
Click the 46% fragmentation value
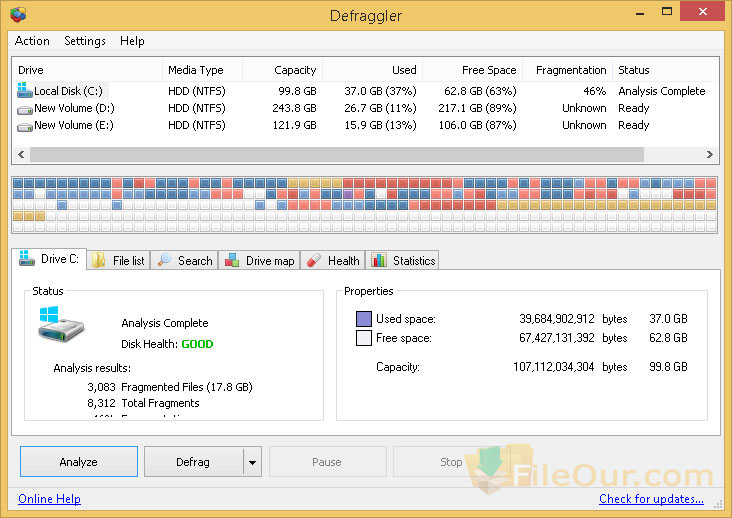594,91
